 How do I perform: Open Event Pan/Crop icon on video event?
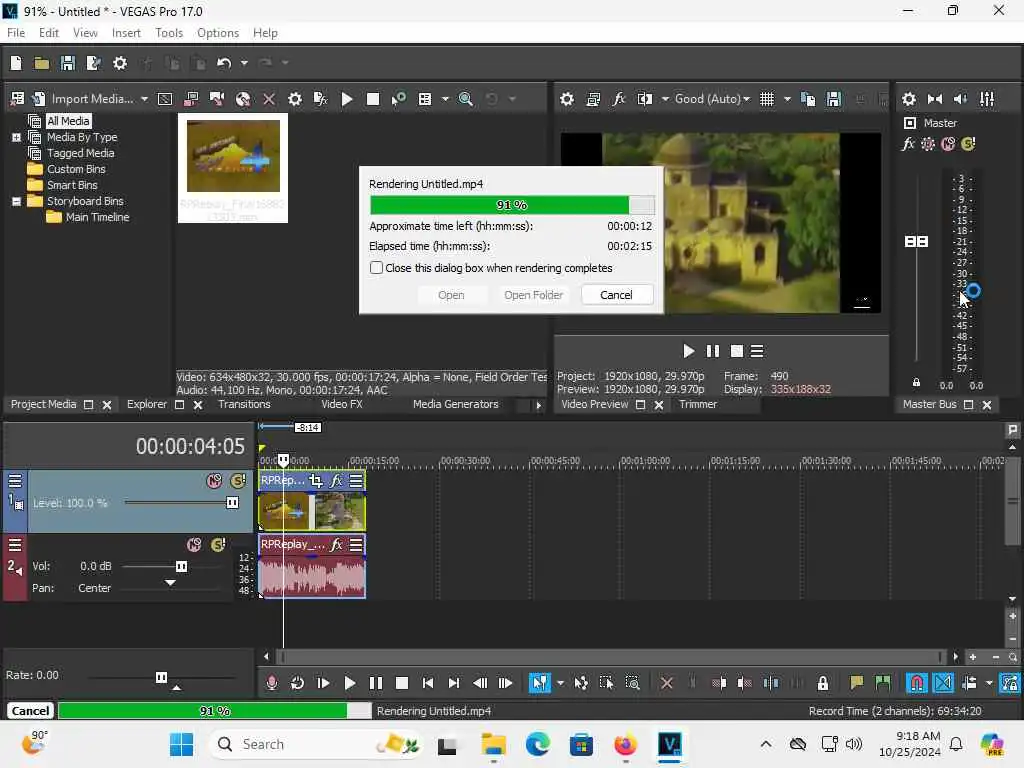pyautogui.click(x=316, y=481)
